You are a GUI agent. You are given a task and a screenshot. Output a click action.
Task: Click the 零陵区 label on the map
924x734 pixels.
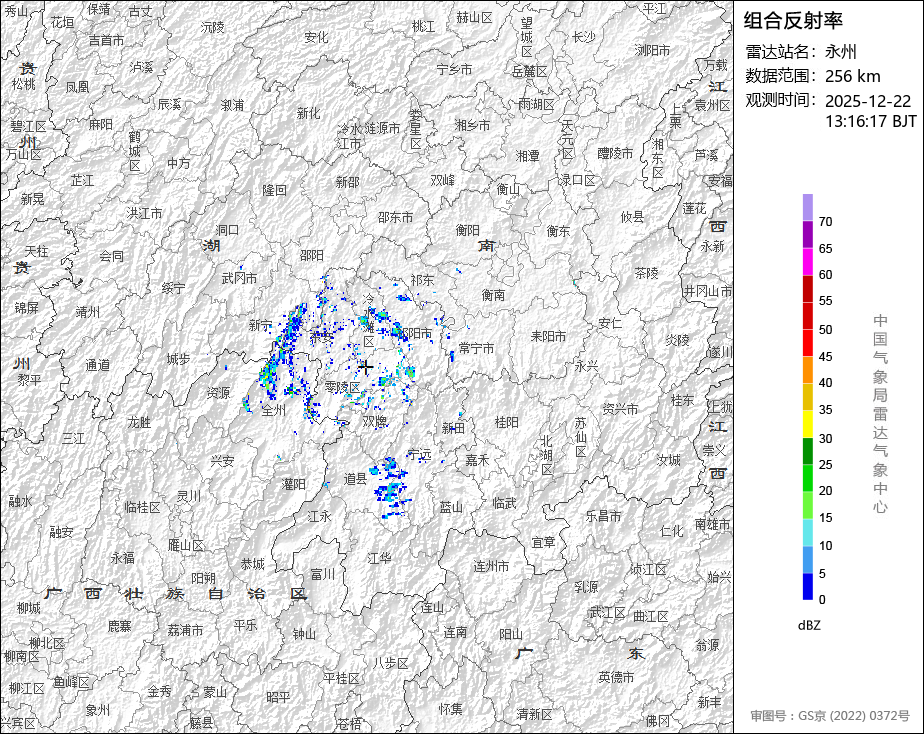click(342, 388)
